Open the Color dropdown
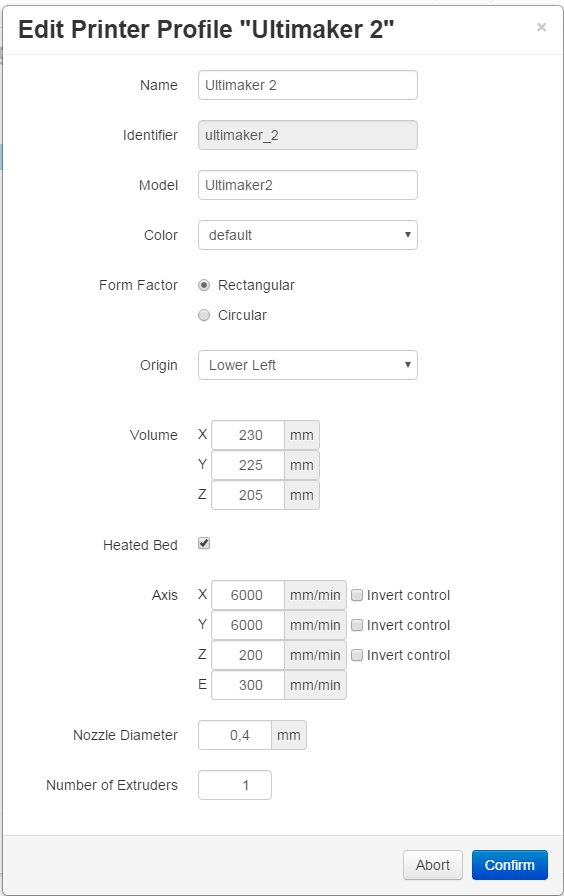This screenshot has height=896, width=564. click(308, 235)
